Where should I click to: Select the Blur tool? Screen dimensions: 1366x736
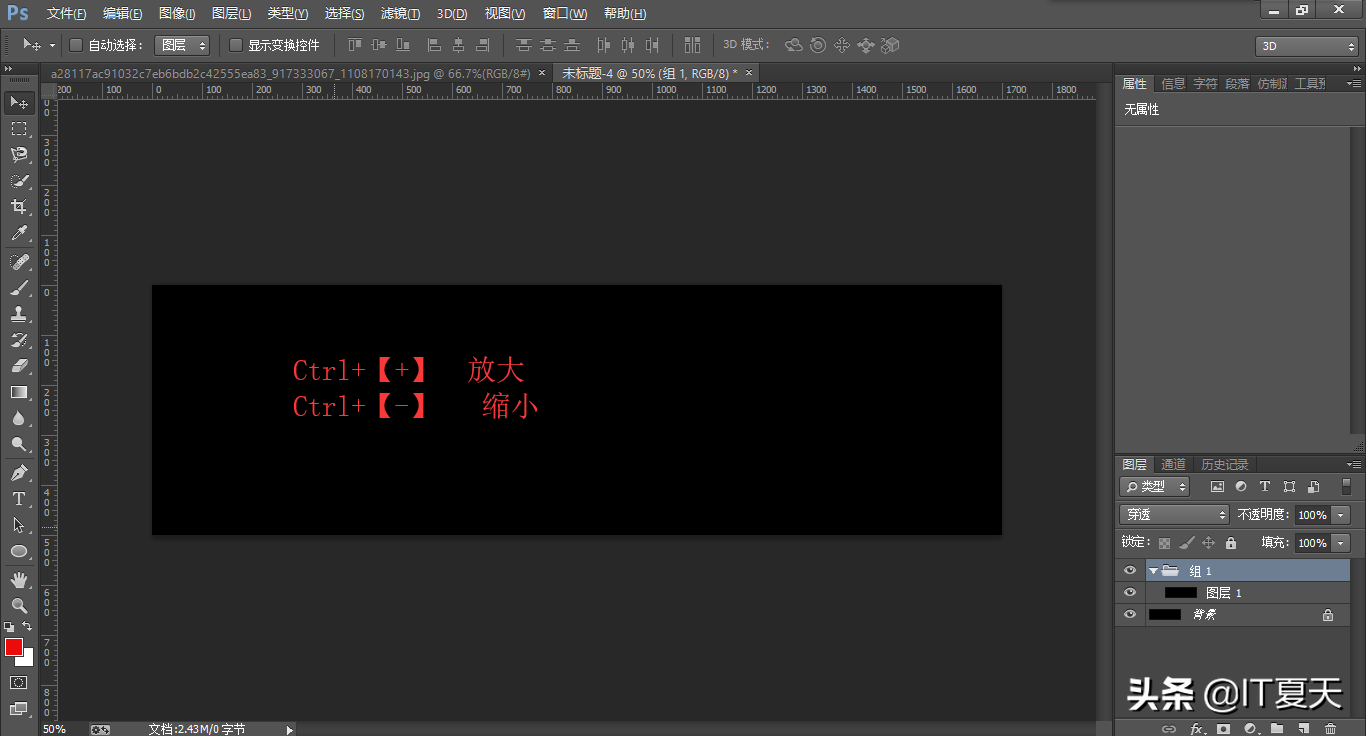(19, 418)
